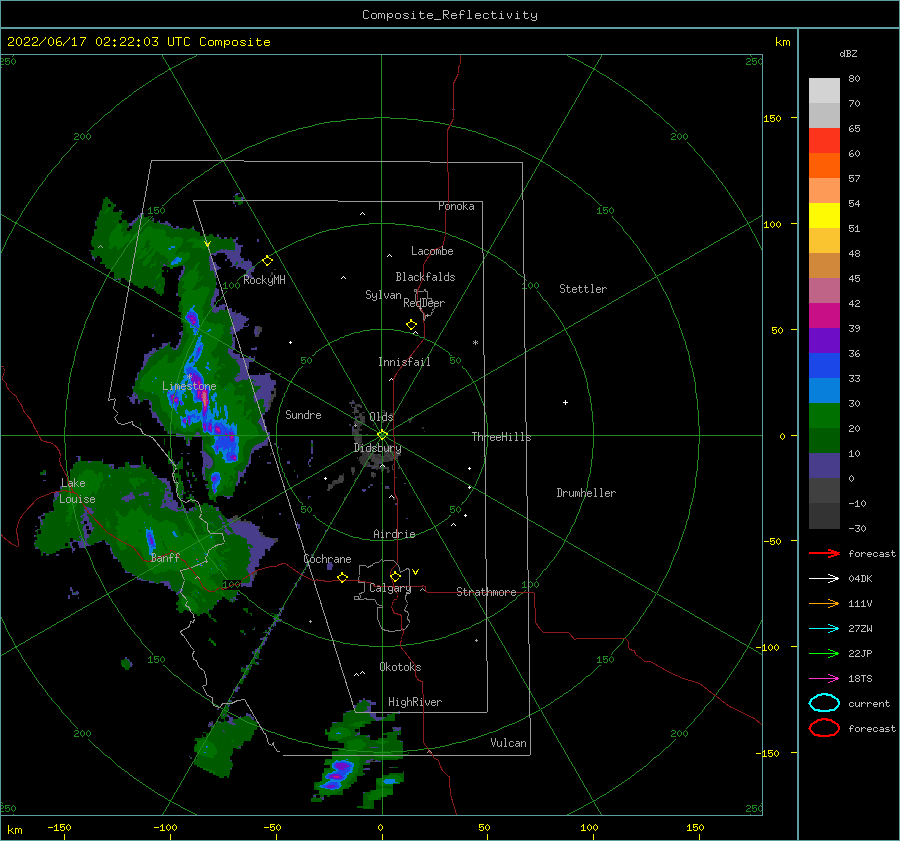This screenshot has height=841, width=900.
Task: Click the blue echo core near Banff
Action: (x=151, y=541)
